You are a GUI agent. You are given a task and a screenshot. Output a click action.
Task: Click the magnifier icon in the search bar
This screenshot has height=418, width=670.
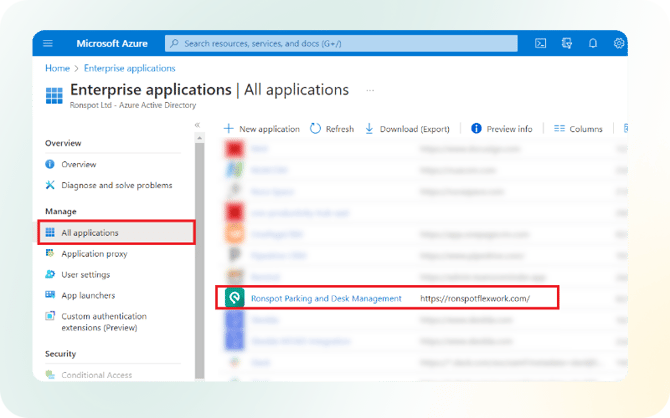point(174,43)
